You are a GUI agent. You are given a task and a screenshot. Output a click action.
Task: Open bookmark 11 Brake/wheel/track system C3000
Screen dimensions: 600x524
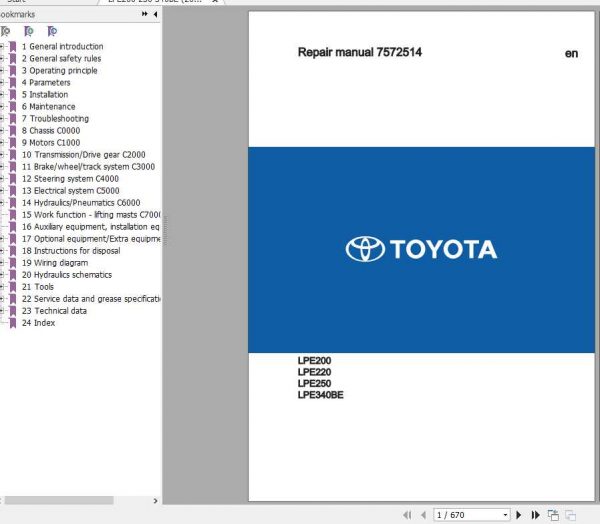(x=88, y=167)
